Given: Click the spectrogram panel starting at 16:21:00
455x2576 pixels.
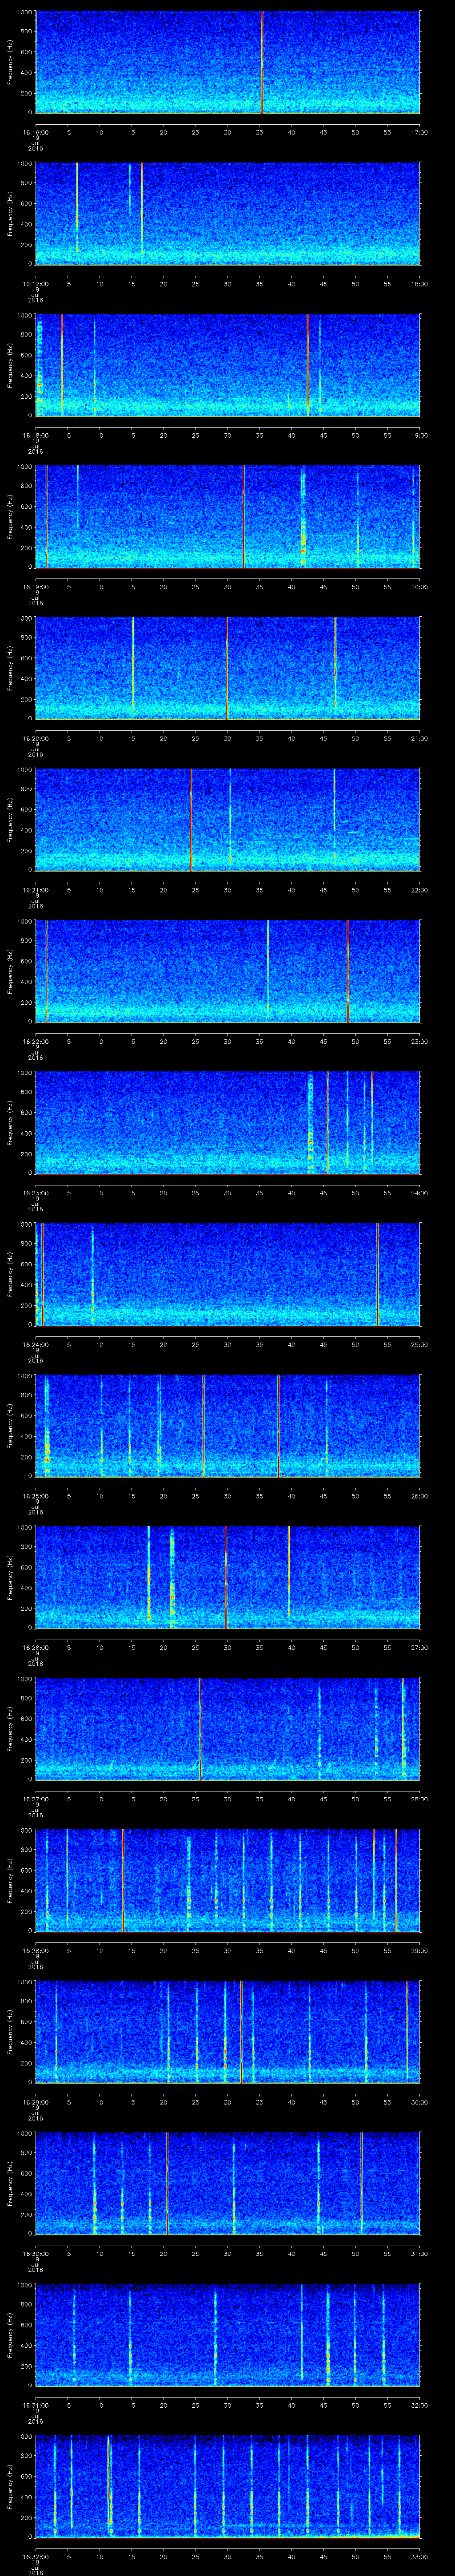Looking at the screenshot, I should 228,820.
